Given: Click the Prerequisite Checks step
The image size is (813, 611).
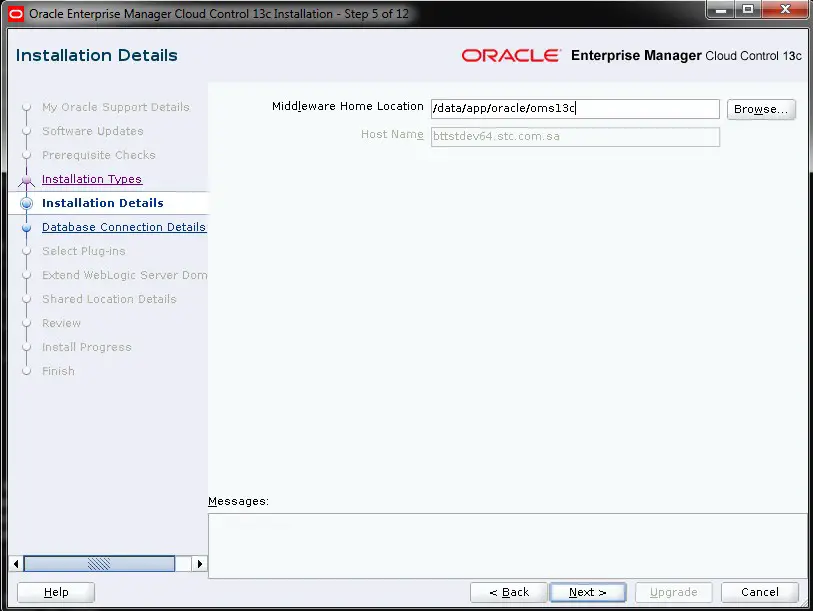Looking at the screenshot, I should click(99, 155).
